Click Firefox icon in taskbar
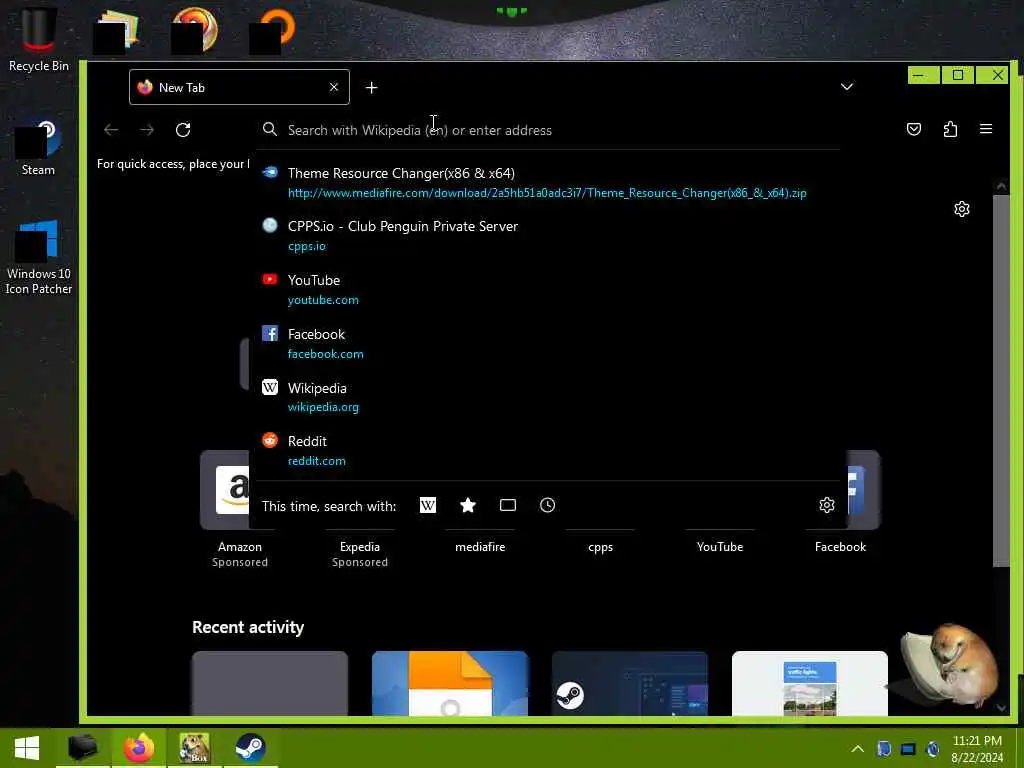 (x=138, y=748)
